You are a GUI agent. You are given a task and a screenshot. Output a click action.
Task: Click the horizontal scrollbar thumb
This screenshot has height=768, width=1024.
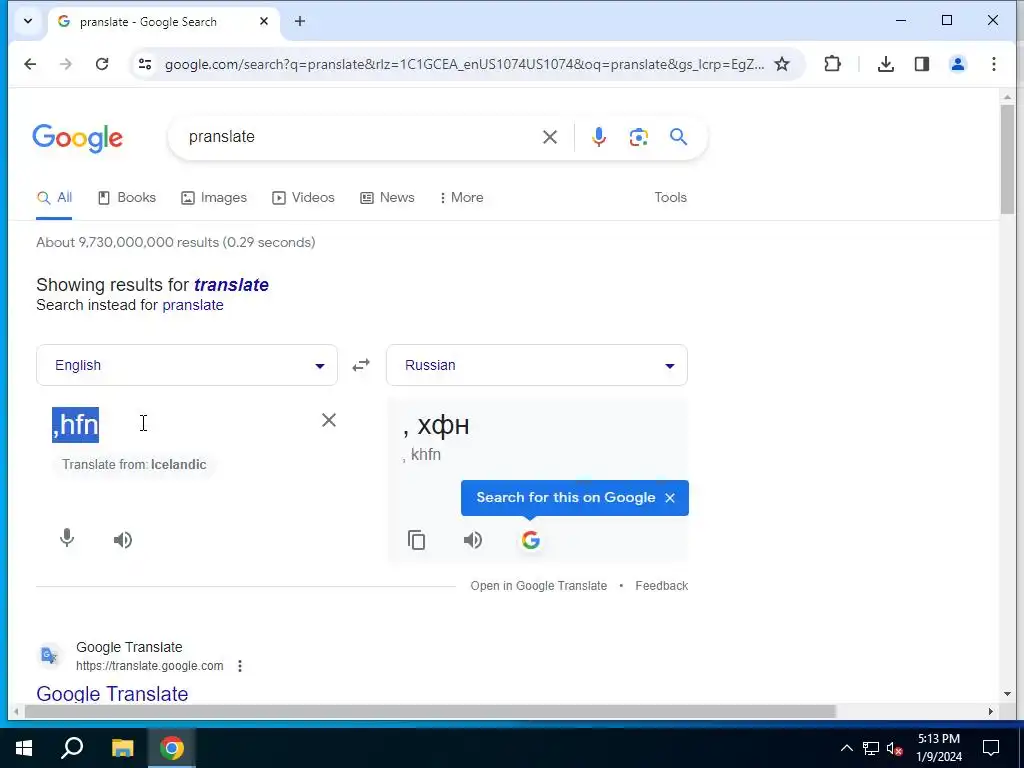point(430,711)
